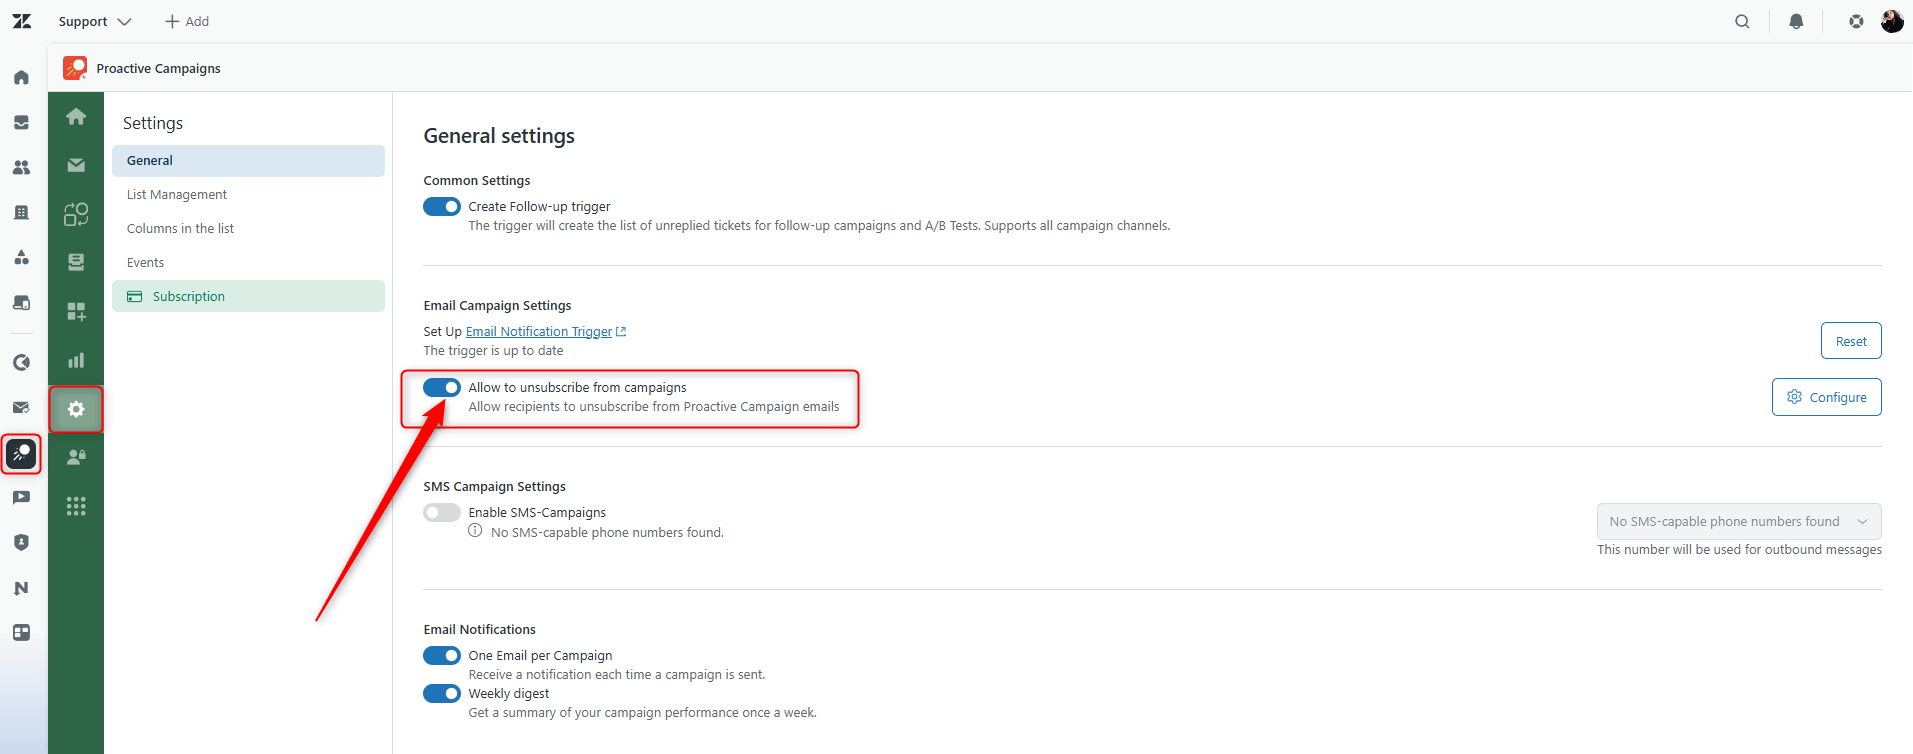Open Customers icon in Zendesk sidebar
Screen dimensions: 1913x754
21,167
